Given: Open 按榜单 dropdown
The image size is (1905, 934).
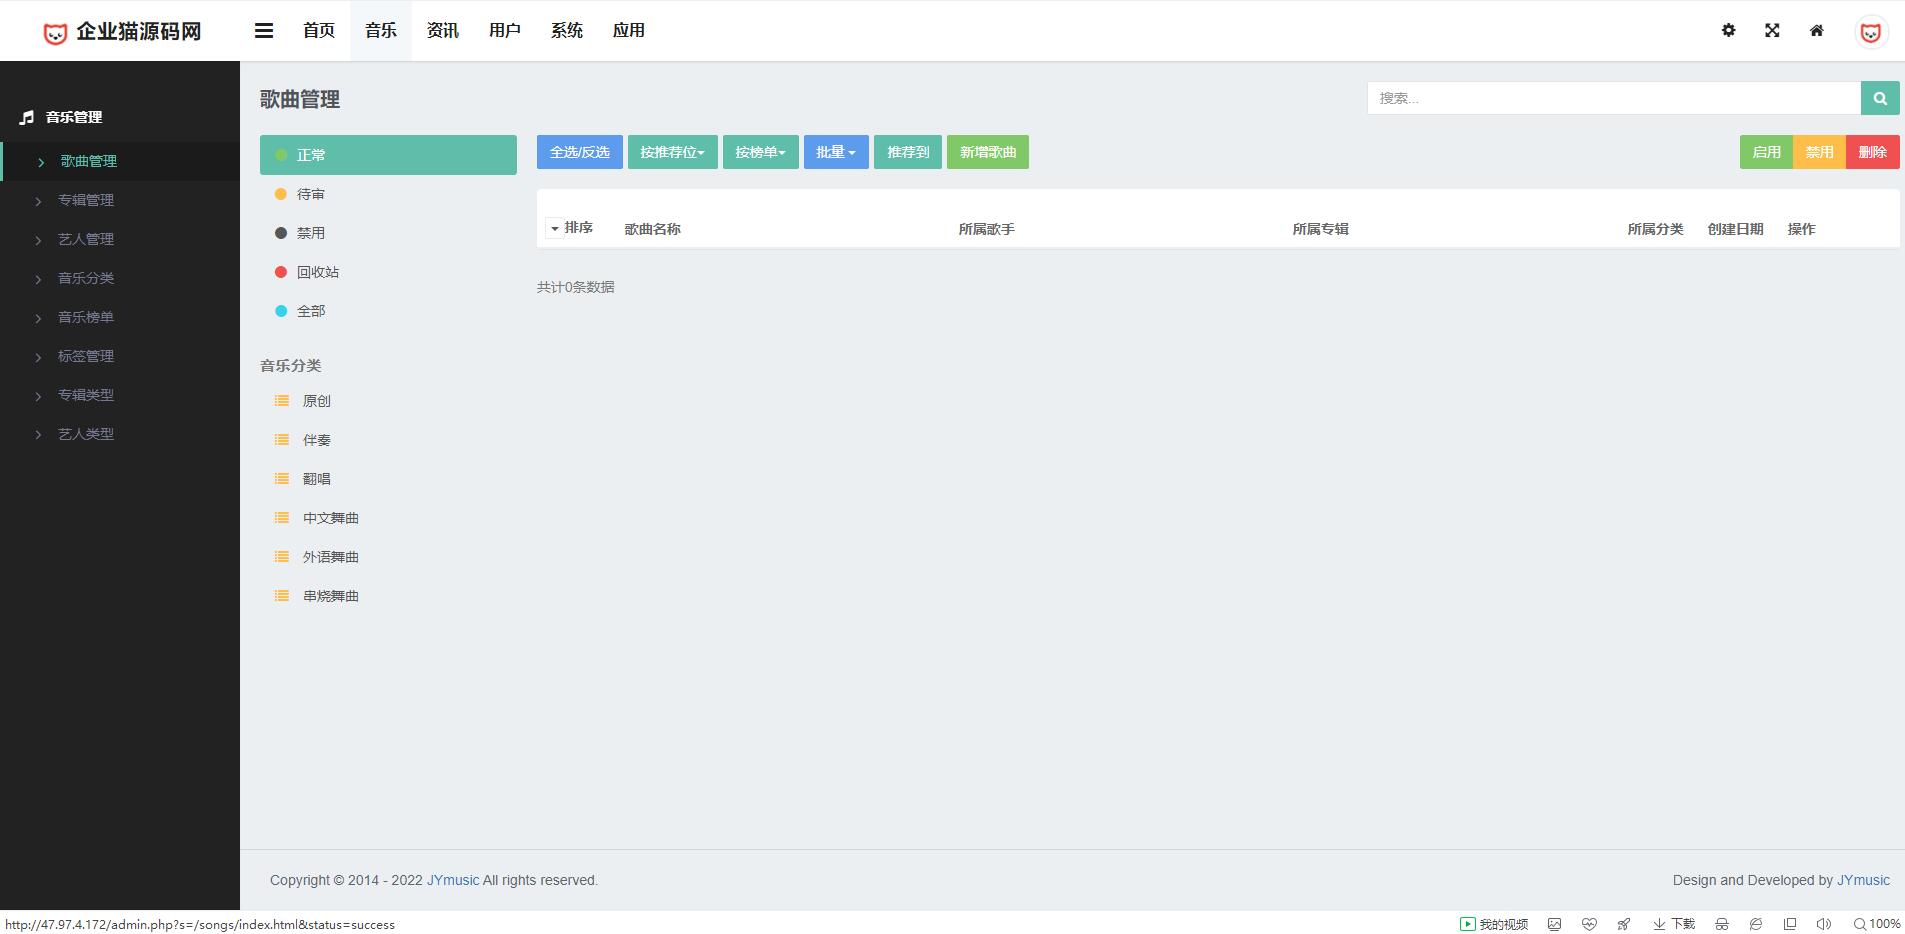Looking at the screenshot, I should point(760,152).
